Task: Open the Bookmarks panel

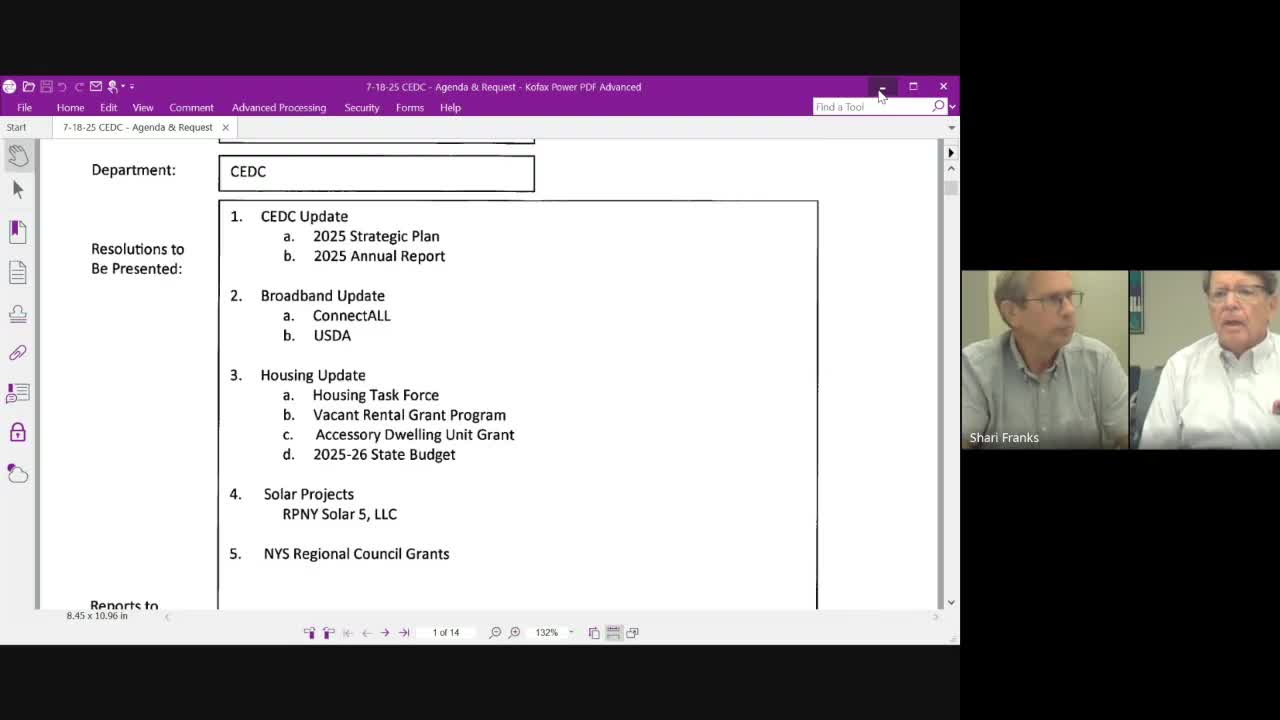Action: pyautogui.click(x=18, y=231)
